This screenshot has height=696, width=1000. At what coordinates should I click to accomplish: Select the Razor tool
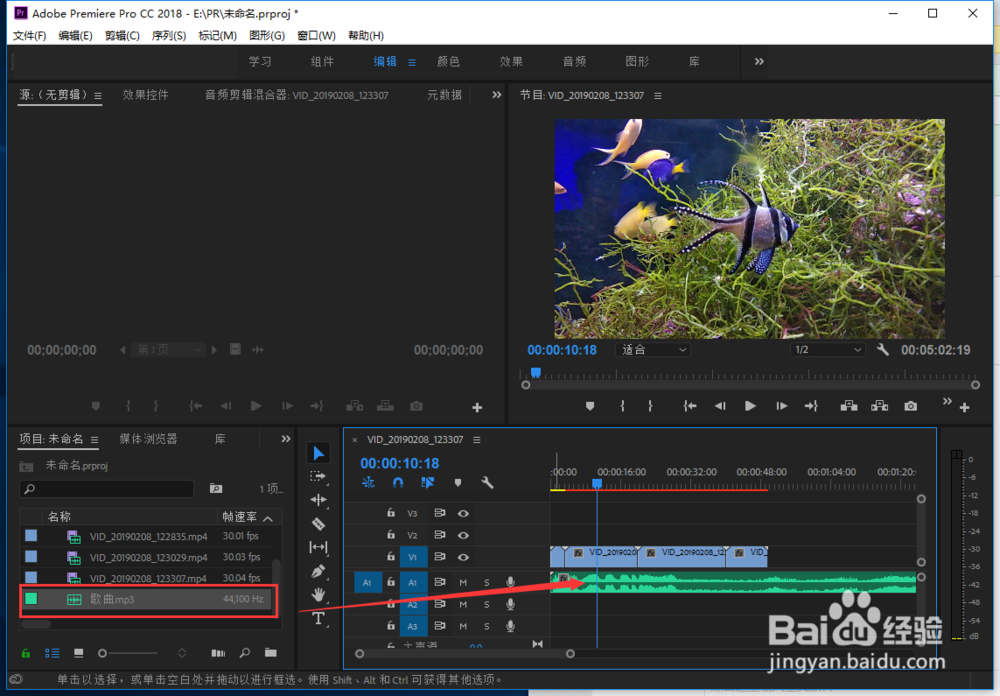[x=318, y=524]
